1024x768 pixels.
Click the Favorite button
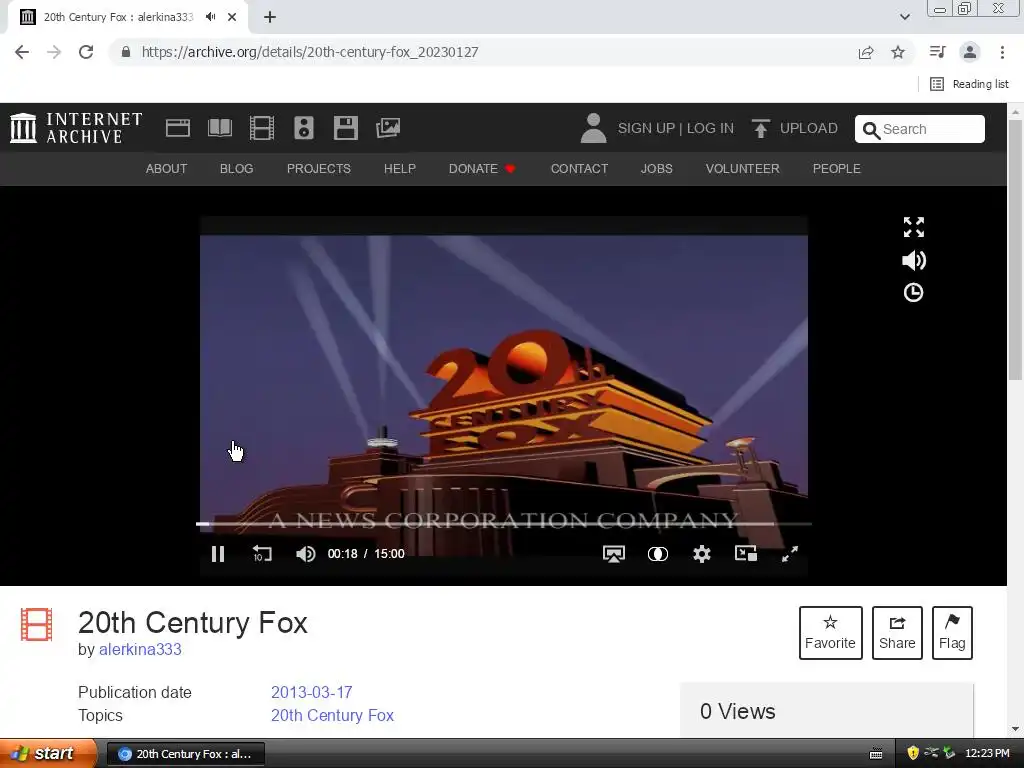831,633
